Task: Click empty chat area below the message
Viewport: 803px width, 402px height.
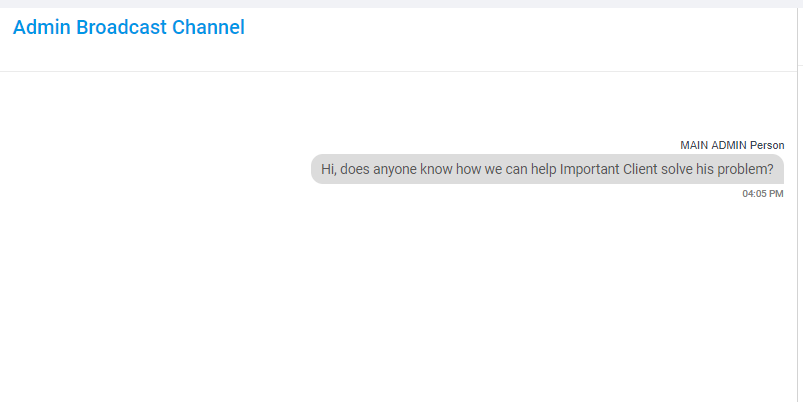Action: tap(399, 297)
